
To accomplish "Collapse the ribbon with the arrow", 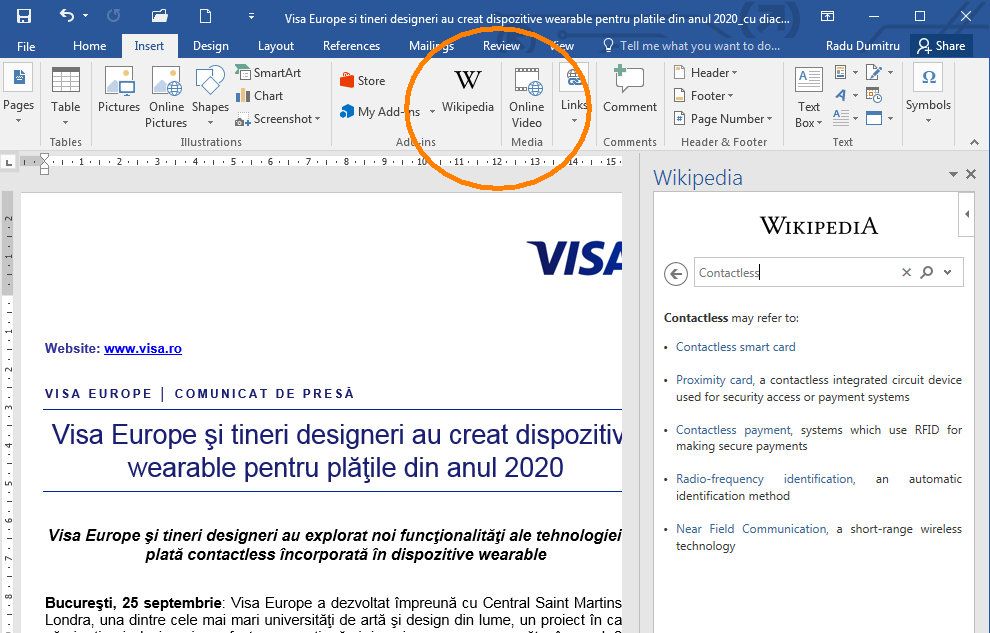I will pos(974,143).
